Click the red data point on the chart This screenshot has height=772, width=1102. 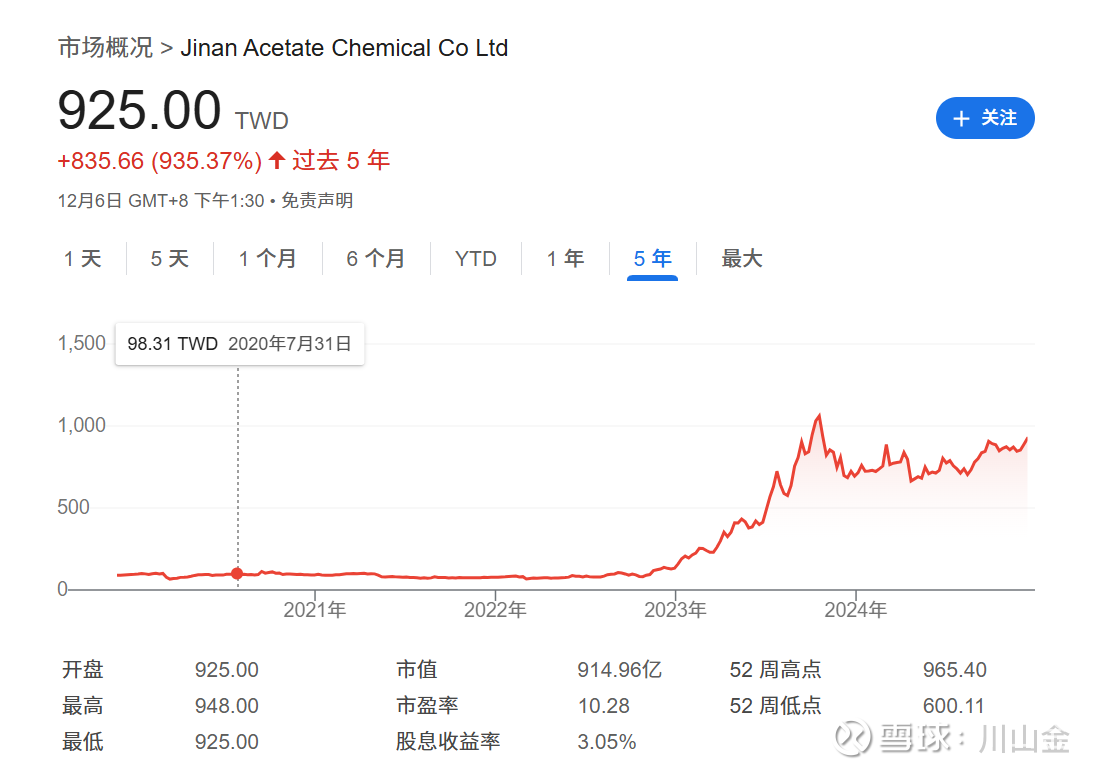238,574
